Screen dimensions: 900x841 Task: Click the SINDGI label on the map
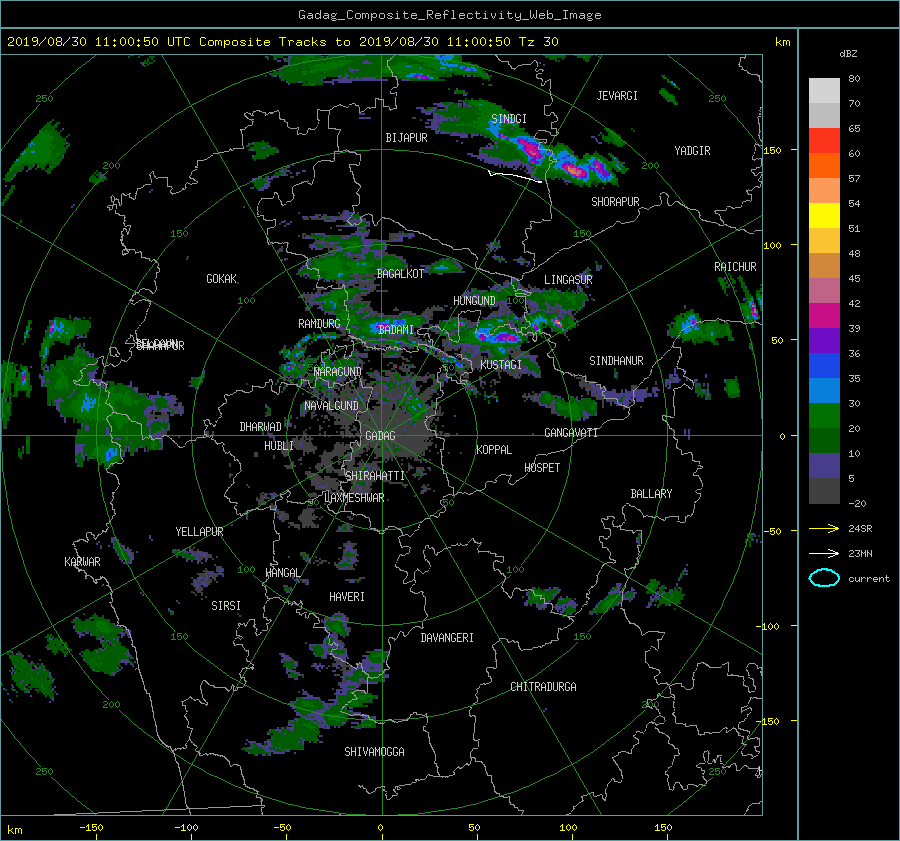(509, 119)
